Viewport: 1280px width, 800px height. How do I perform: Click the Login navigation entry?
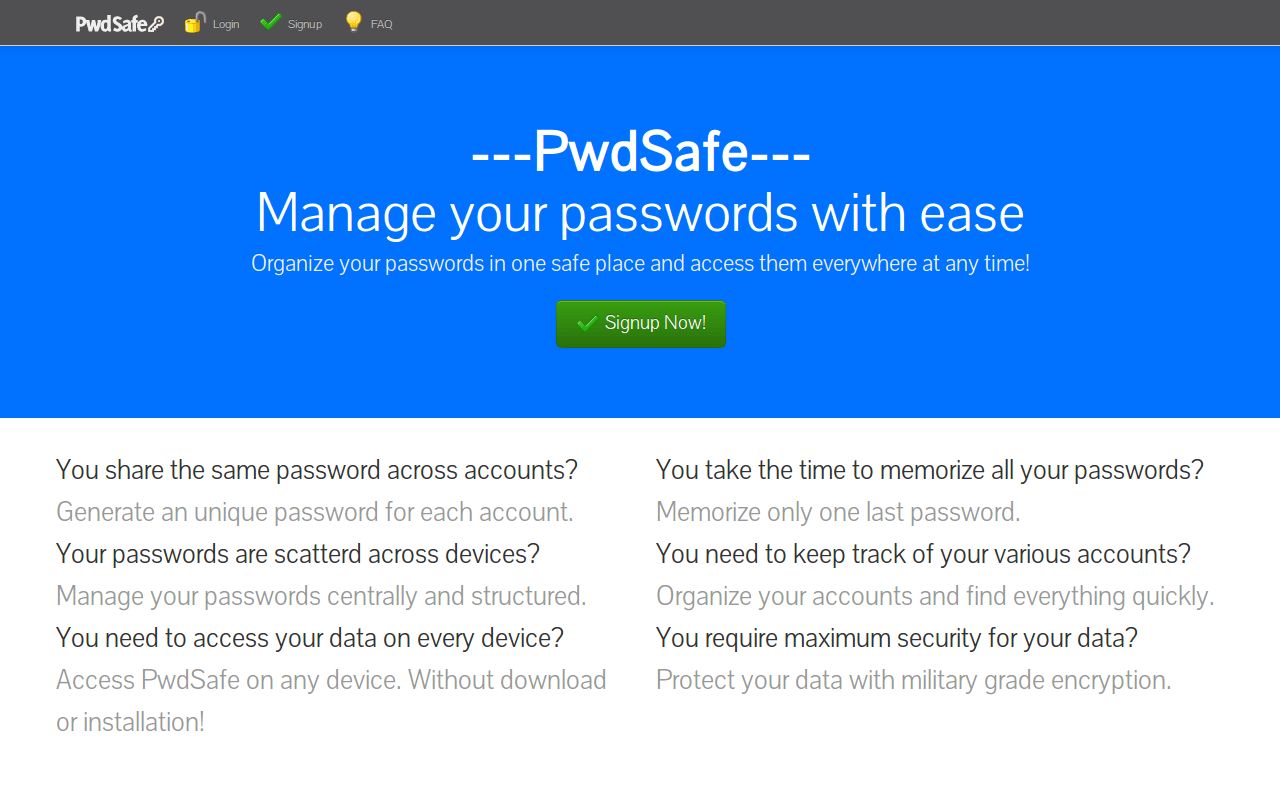point(226,23)
